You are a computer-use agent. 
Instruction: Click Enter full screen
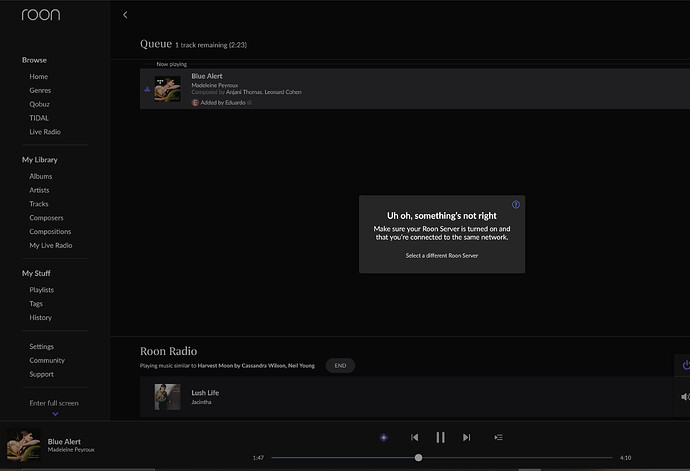(x=54, y=403)
